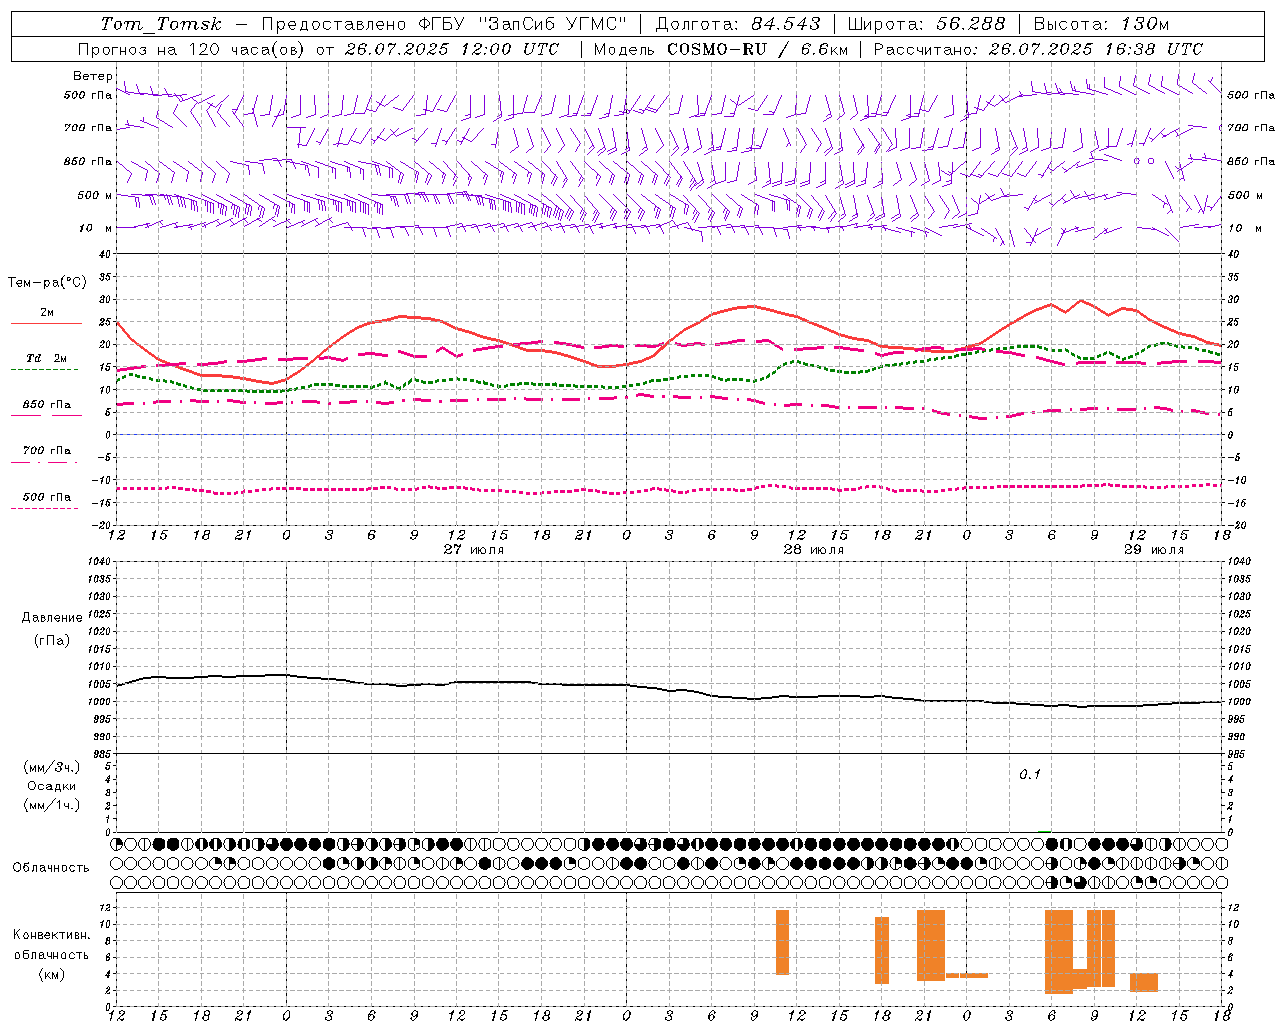Click the (мм/3ч.) precipitation unit label

(52, 767)
